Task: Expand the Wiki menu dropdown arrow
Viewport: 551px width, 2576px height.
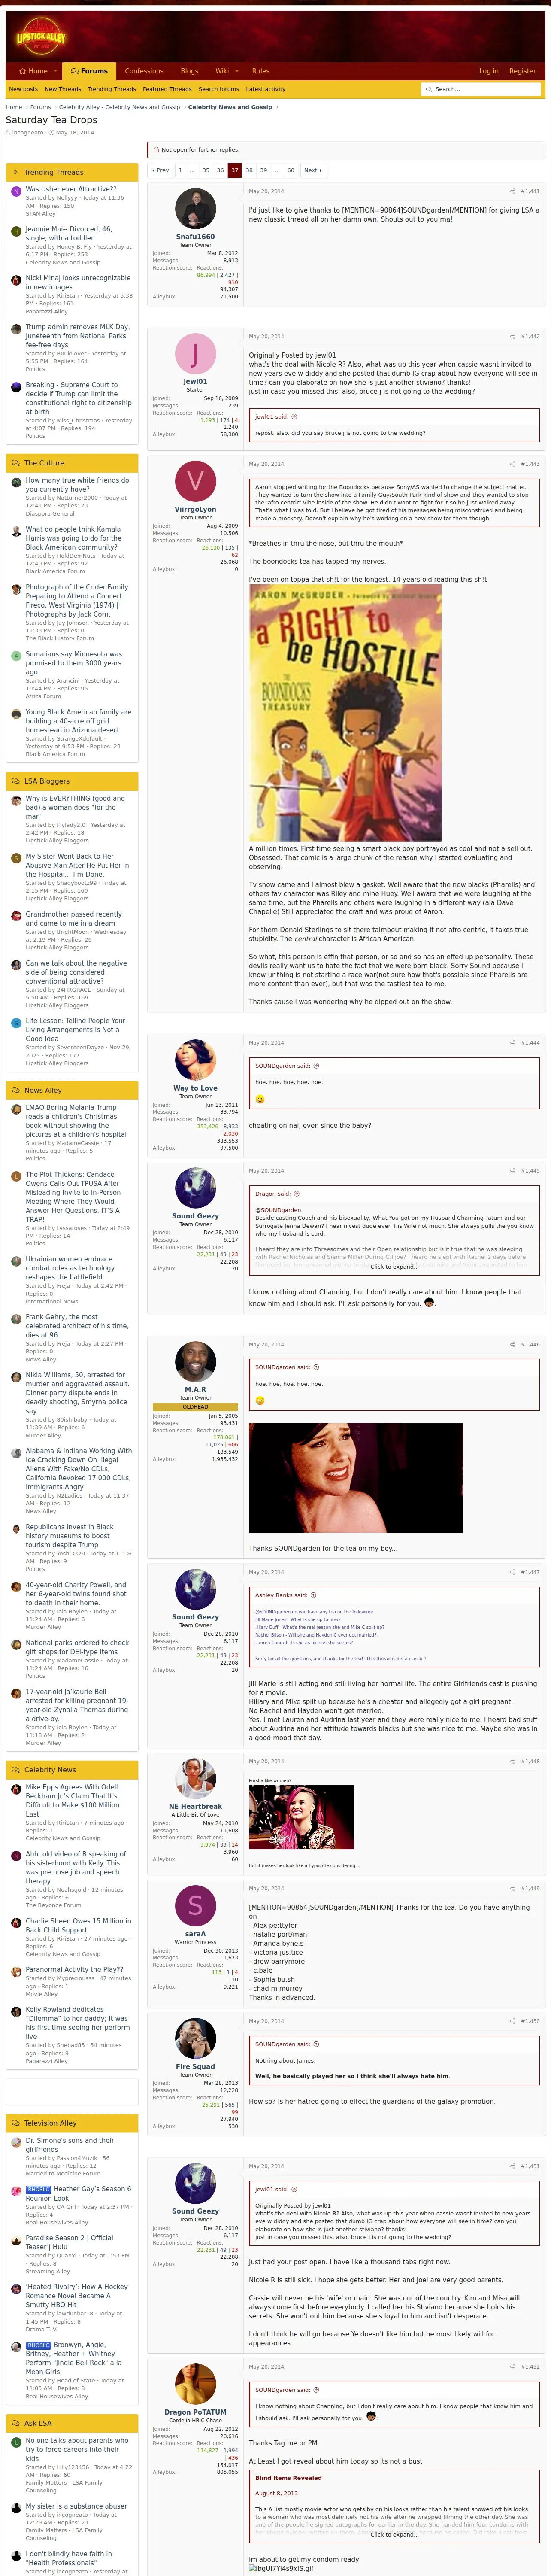Action: pyautogui.click(x=236, y=71)
